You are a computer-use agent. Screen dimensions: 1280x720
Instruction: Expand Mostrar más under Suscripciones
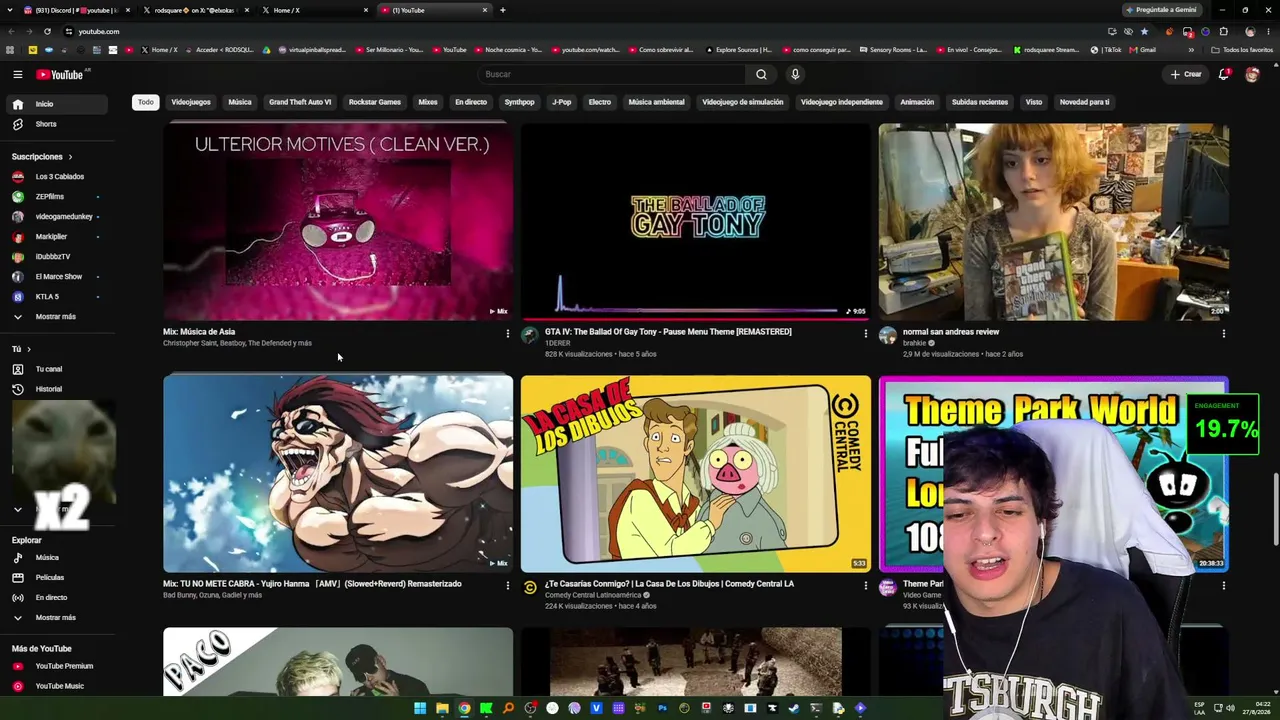58,316
